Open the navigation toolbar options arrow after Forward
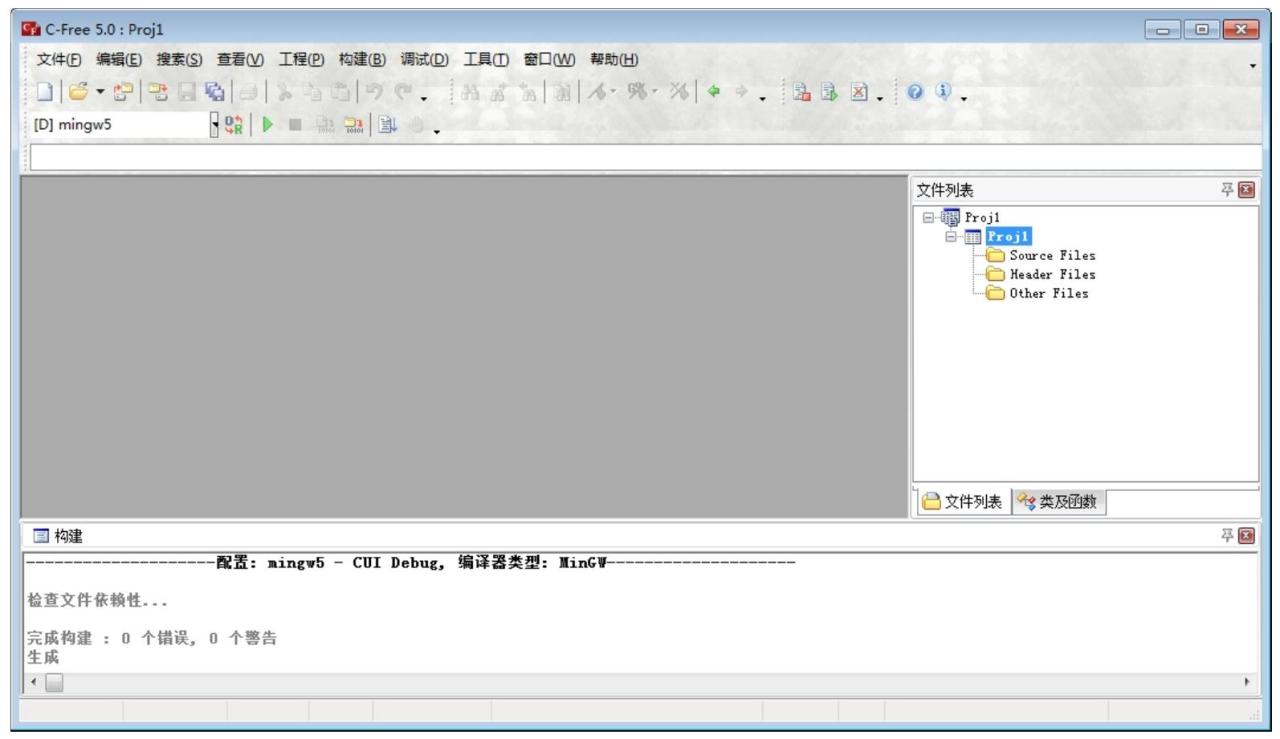This screenshot has height=739, width=1280. (763, 98)
